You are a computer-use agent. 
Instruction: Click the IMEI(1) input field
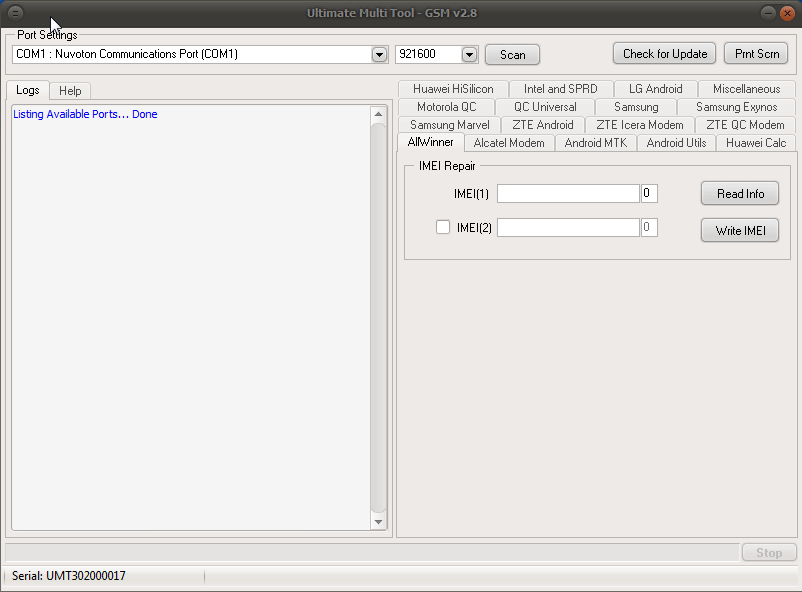click(x=568, y=193)
